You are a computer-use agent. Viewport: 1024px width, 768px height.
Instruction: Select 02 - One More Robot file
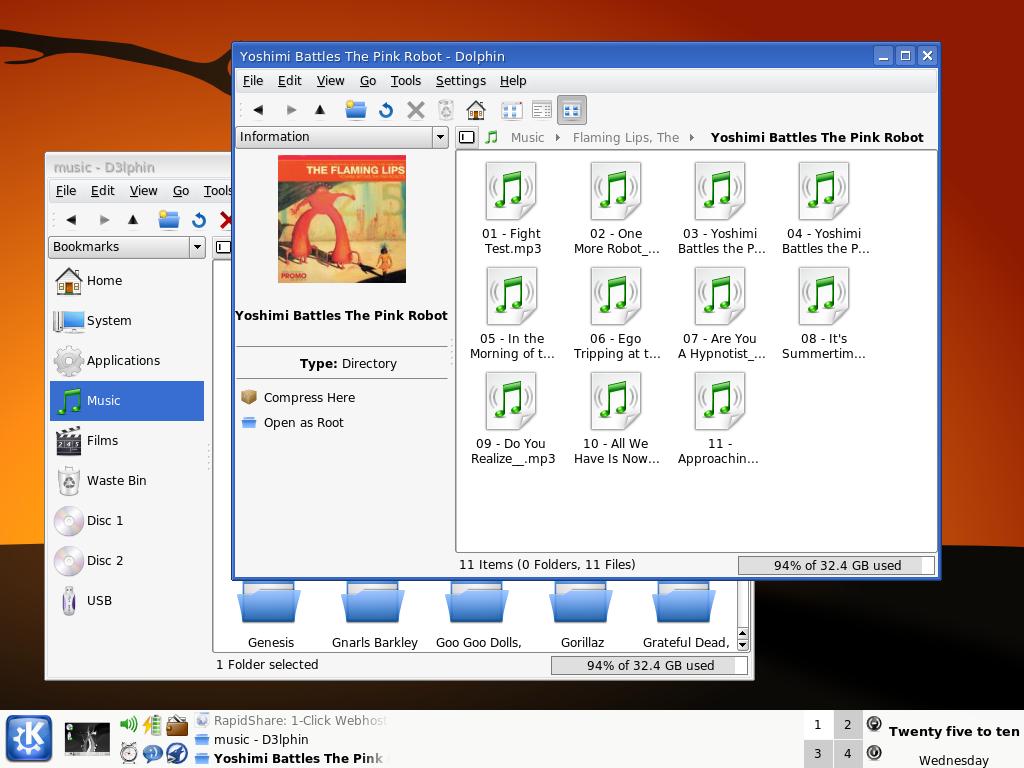616,209
